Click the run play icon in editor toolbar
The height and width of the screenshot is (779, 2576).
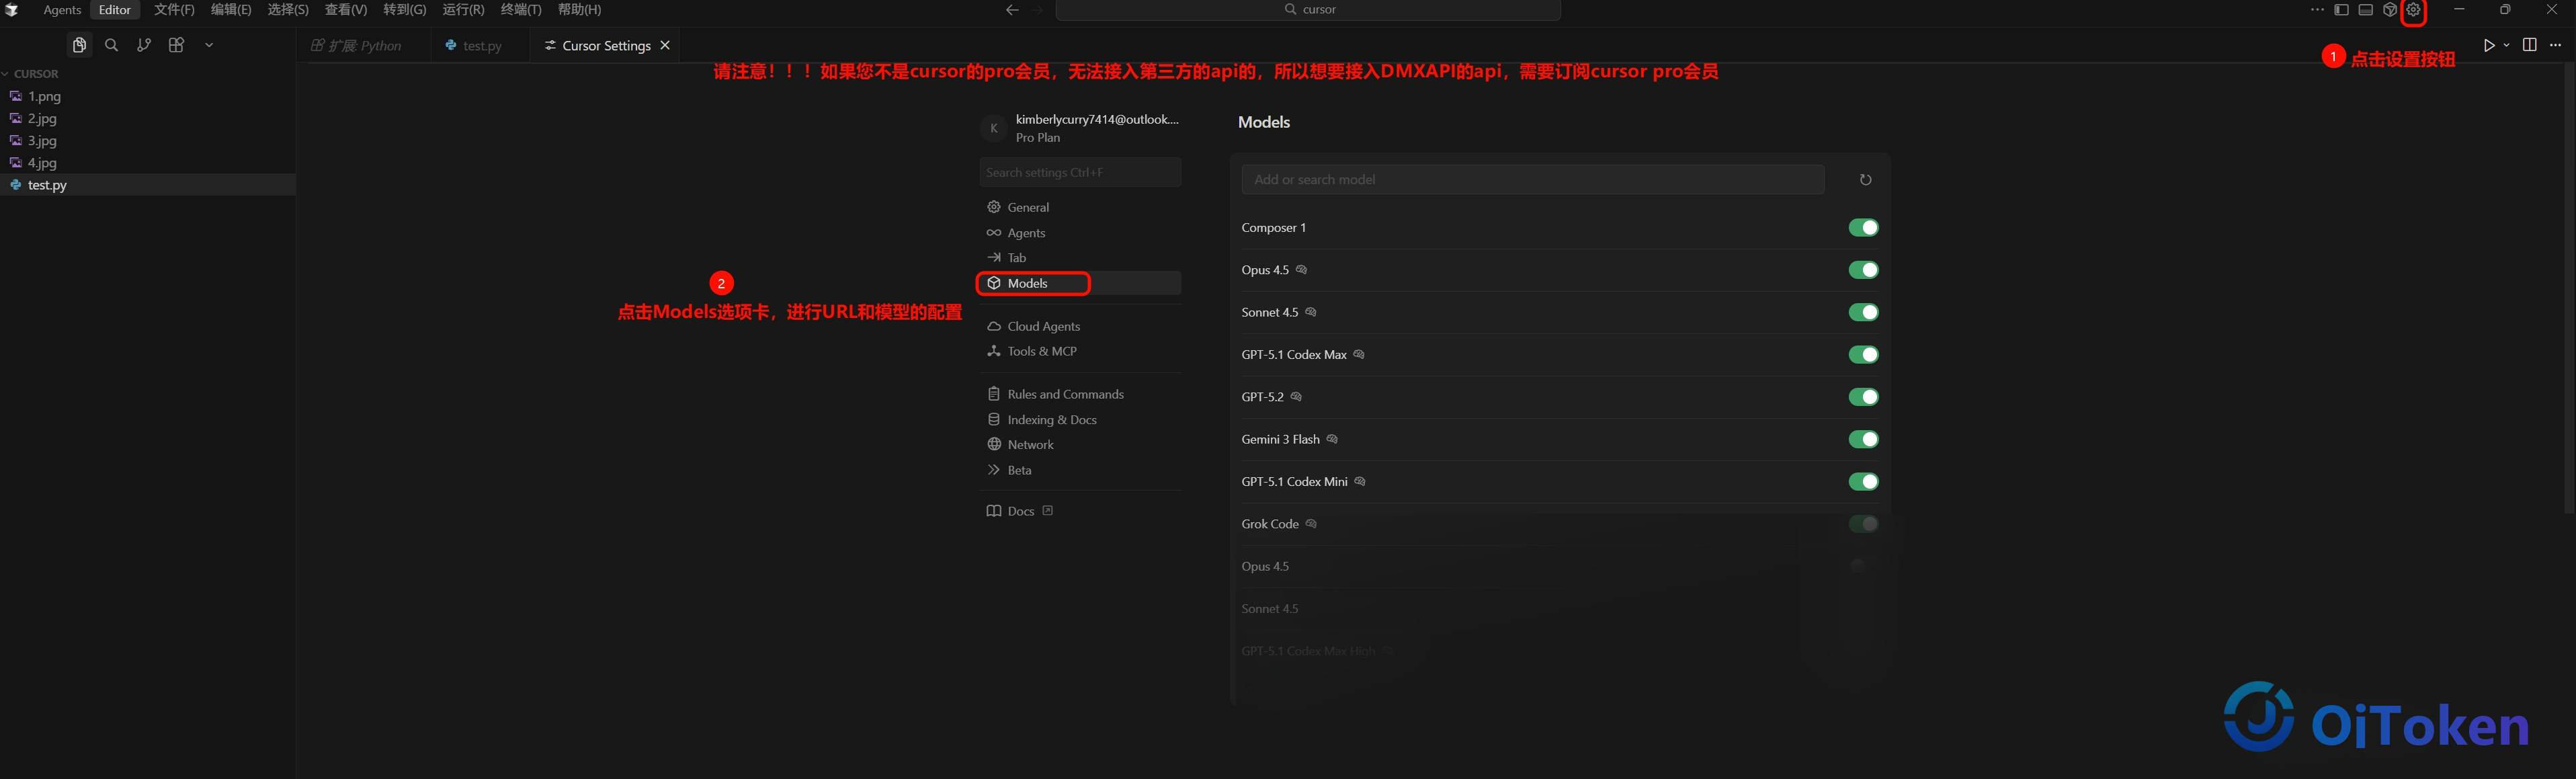point(2489,45)
